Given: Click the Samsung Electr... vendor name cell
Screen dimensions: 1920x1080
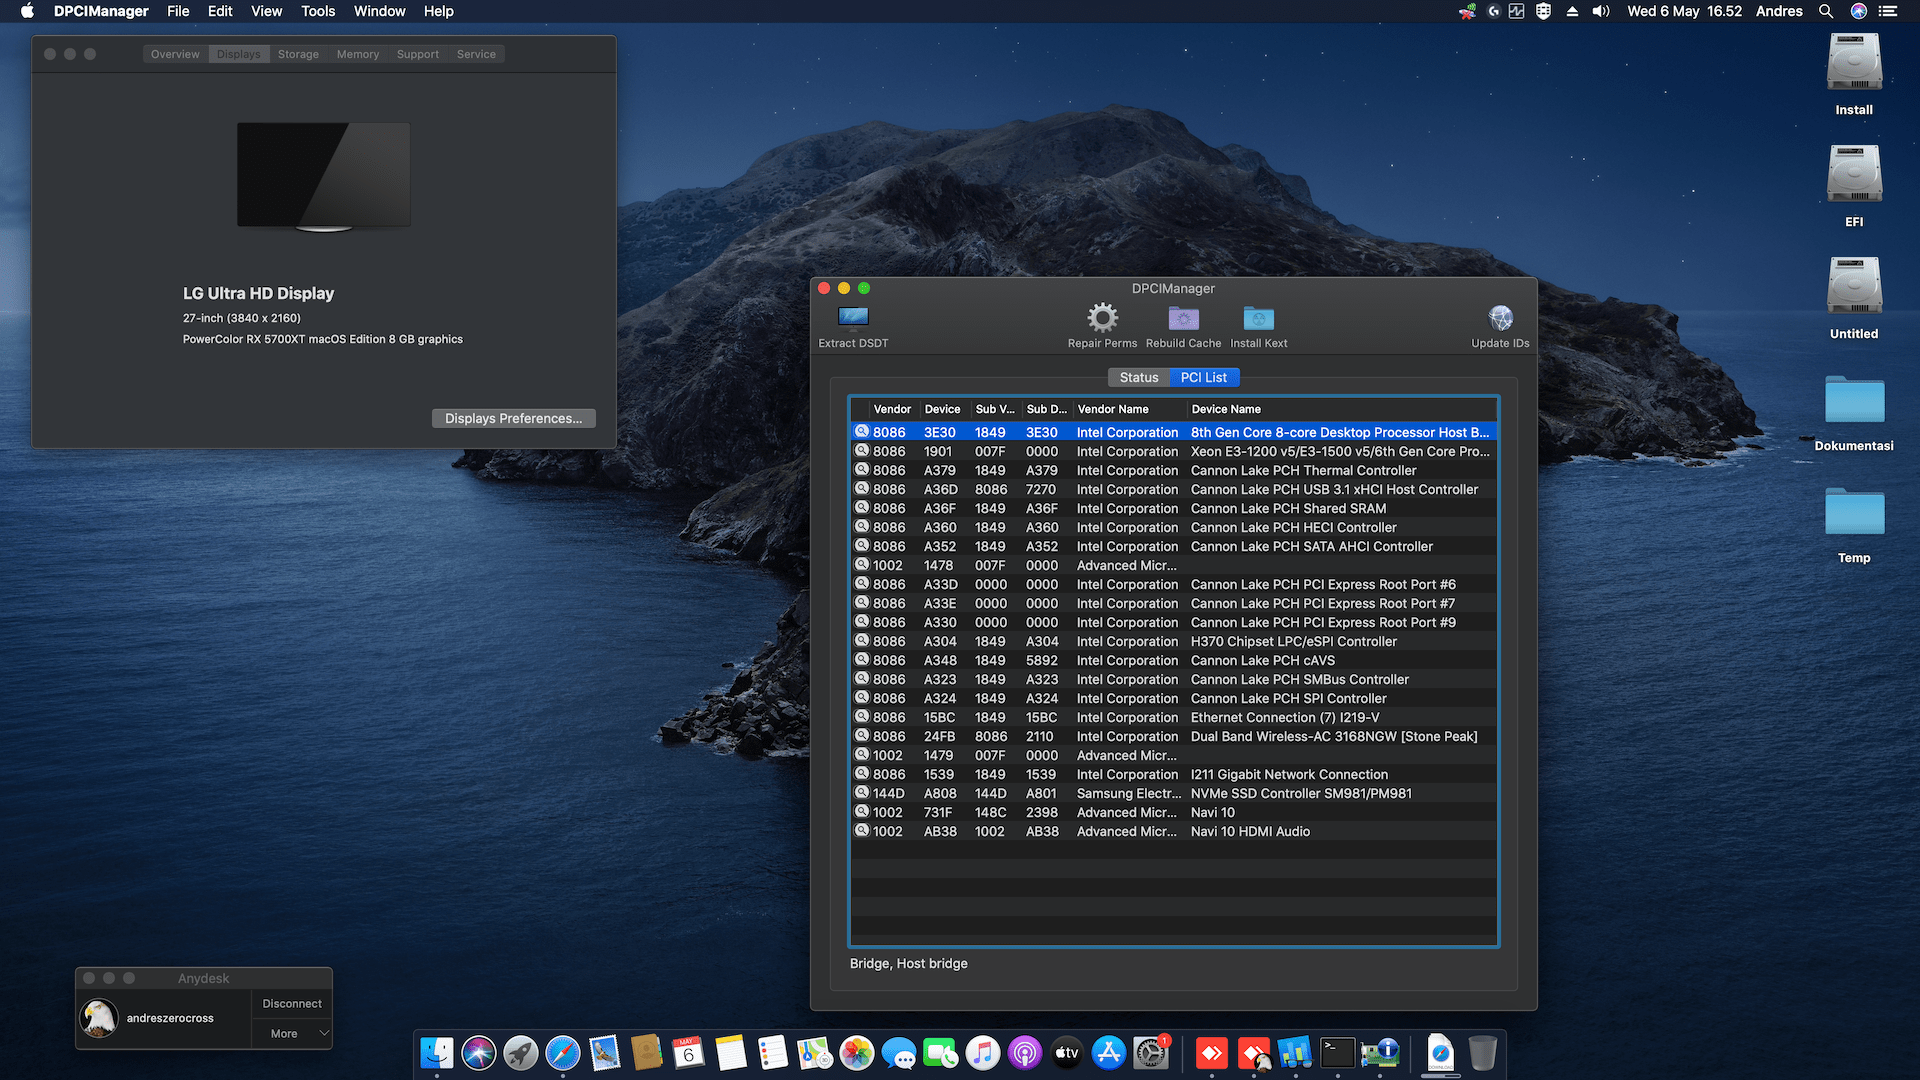Looking at the screenshot, I should [x=1128, y=793].
